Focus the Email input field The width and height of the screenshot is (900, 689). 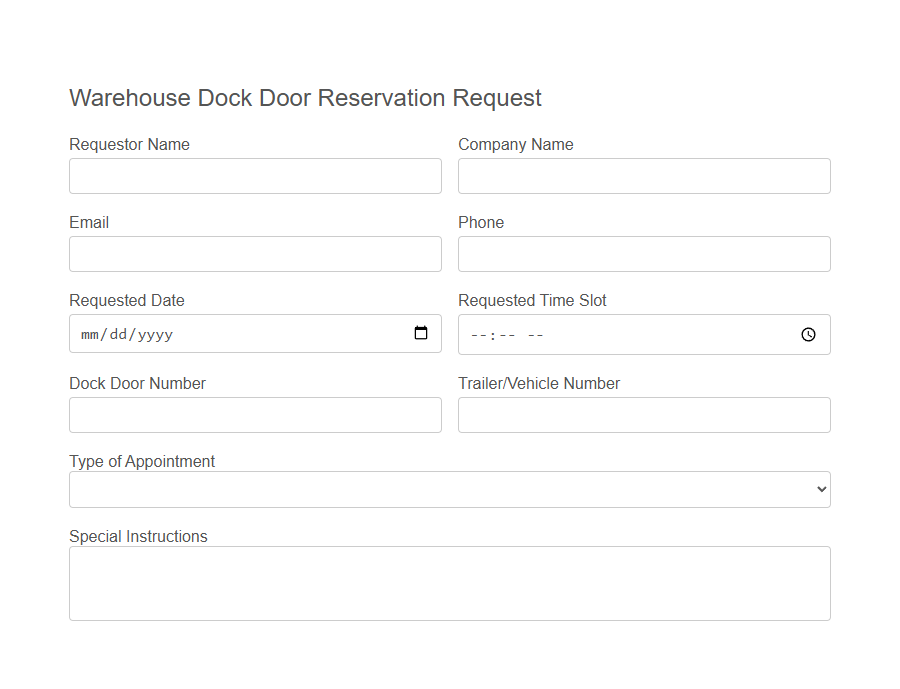pyautogui.click(x=255, y=253)
